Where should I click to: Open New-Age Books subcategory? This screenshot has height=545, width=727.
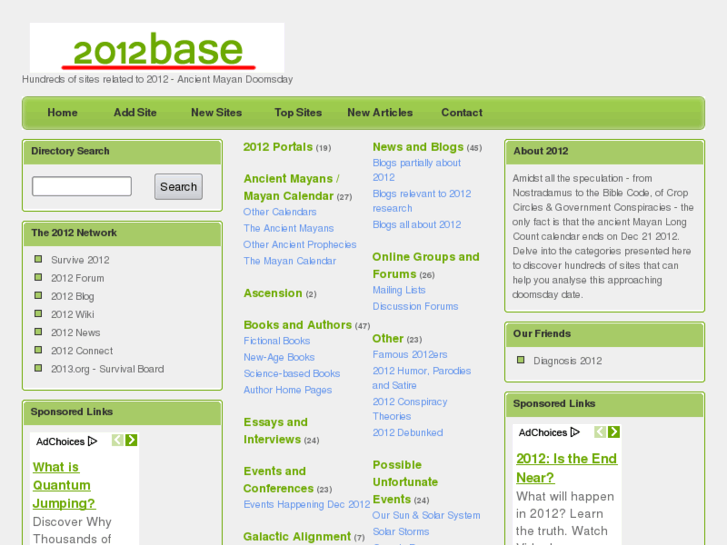click(279, 357)
